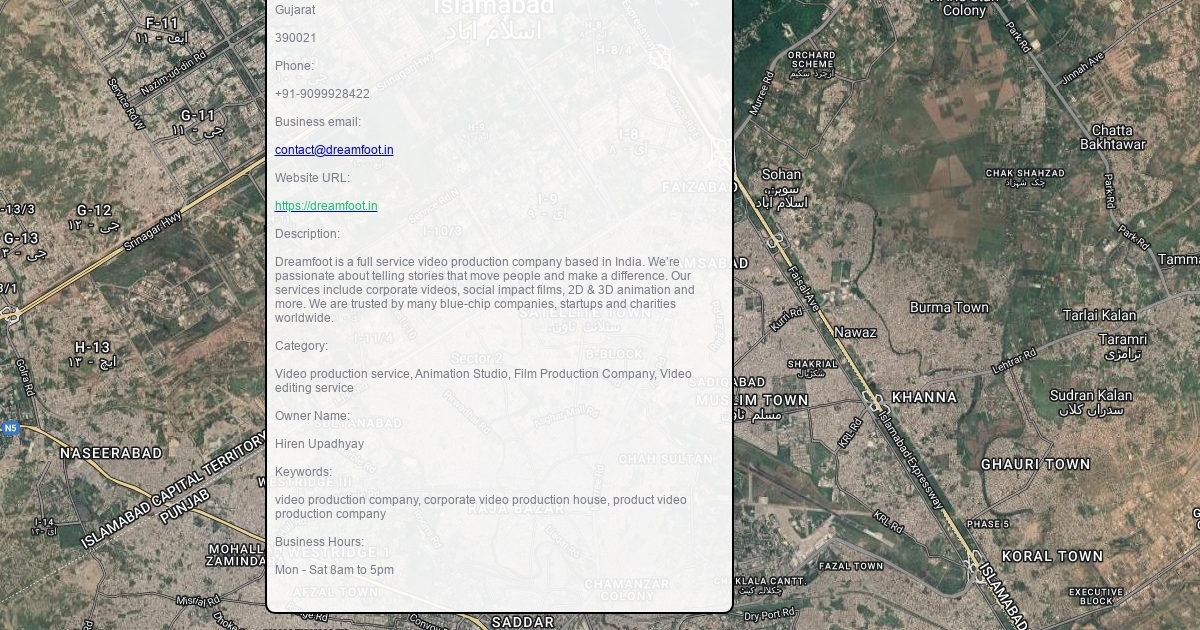
Task: Click the KHANNA label on map
Action: [924, 397]
